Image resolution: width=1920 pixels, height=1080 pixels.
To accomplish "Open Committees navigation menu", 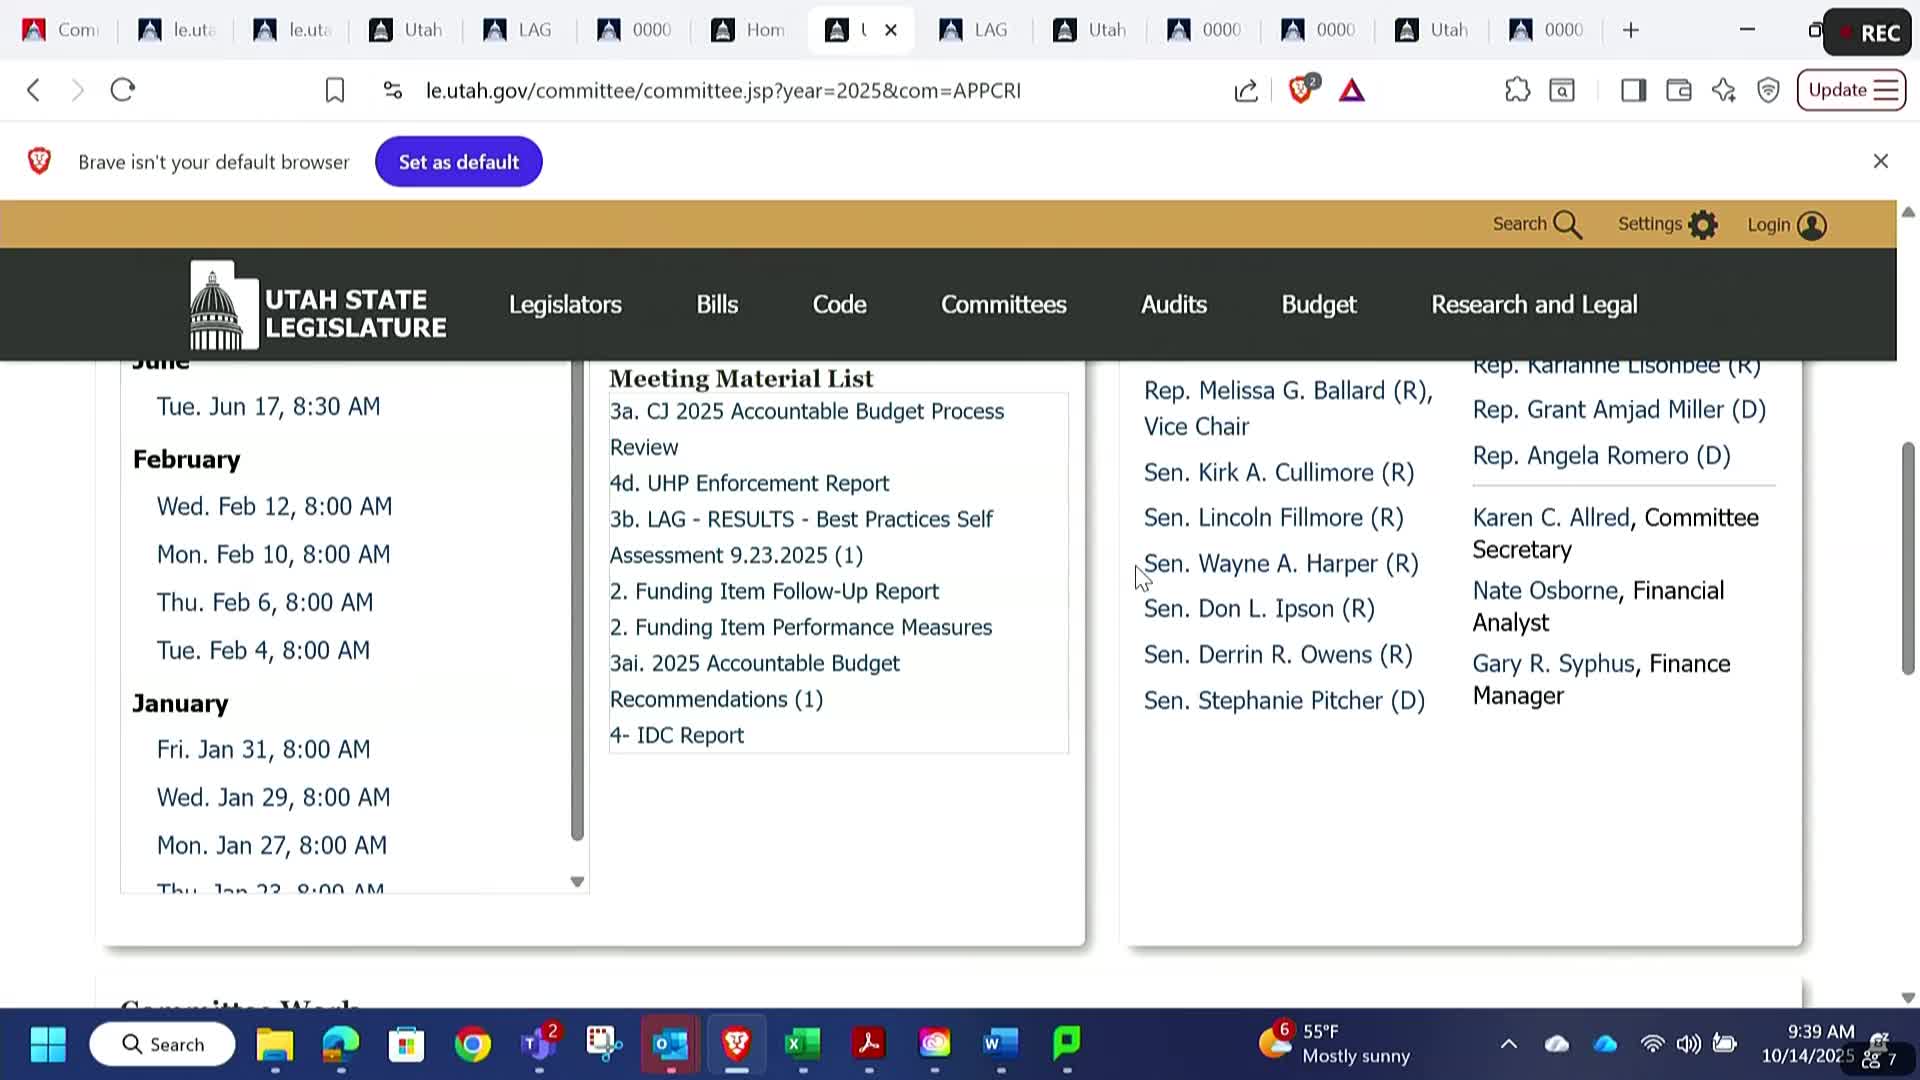I will click(x=1003, y=304).
